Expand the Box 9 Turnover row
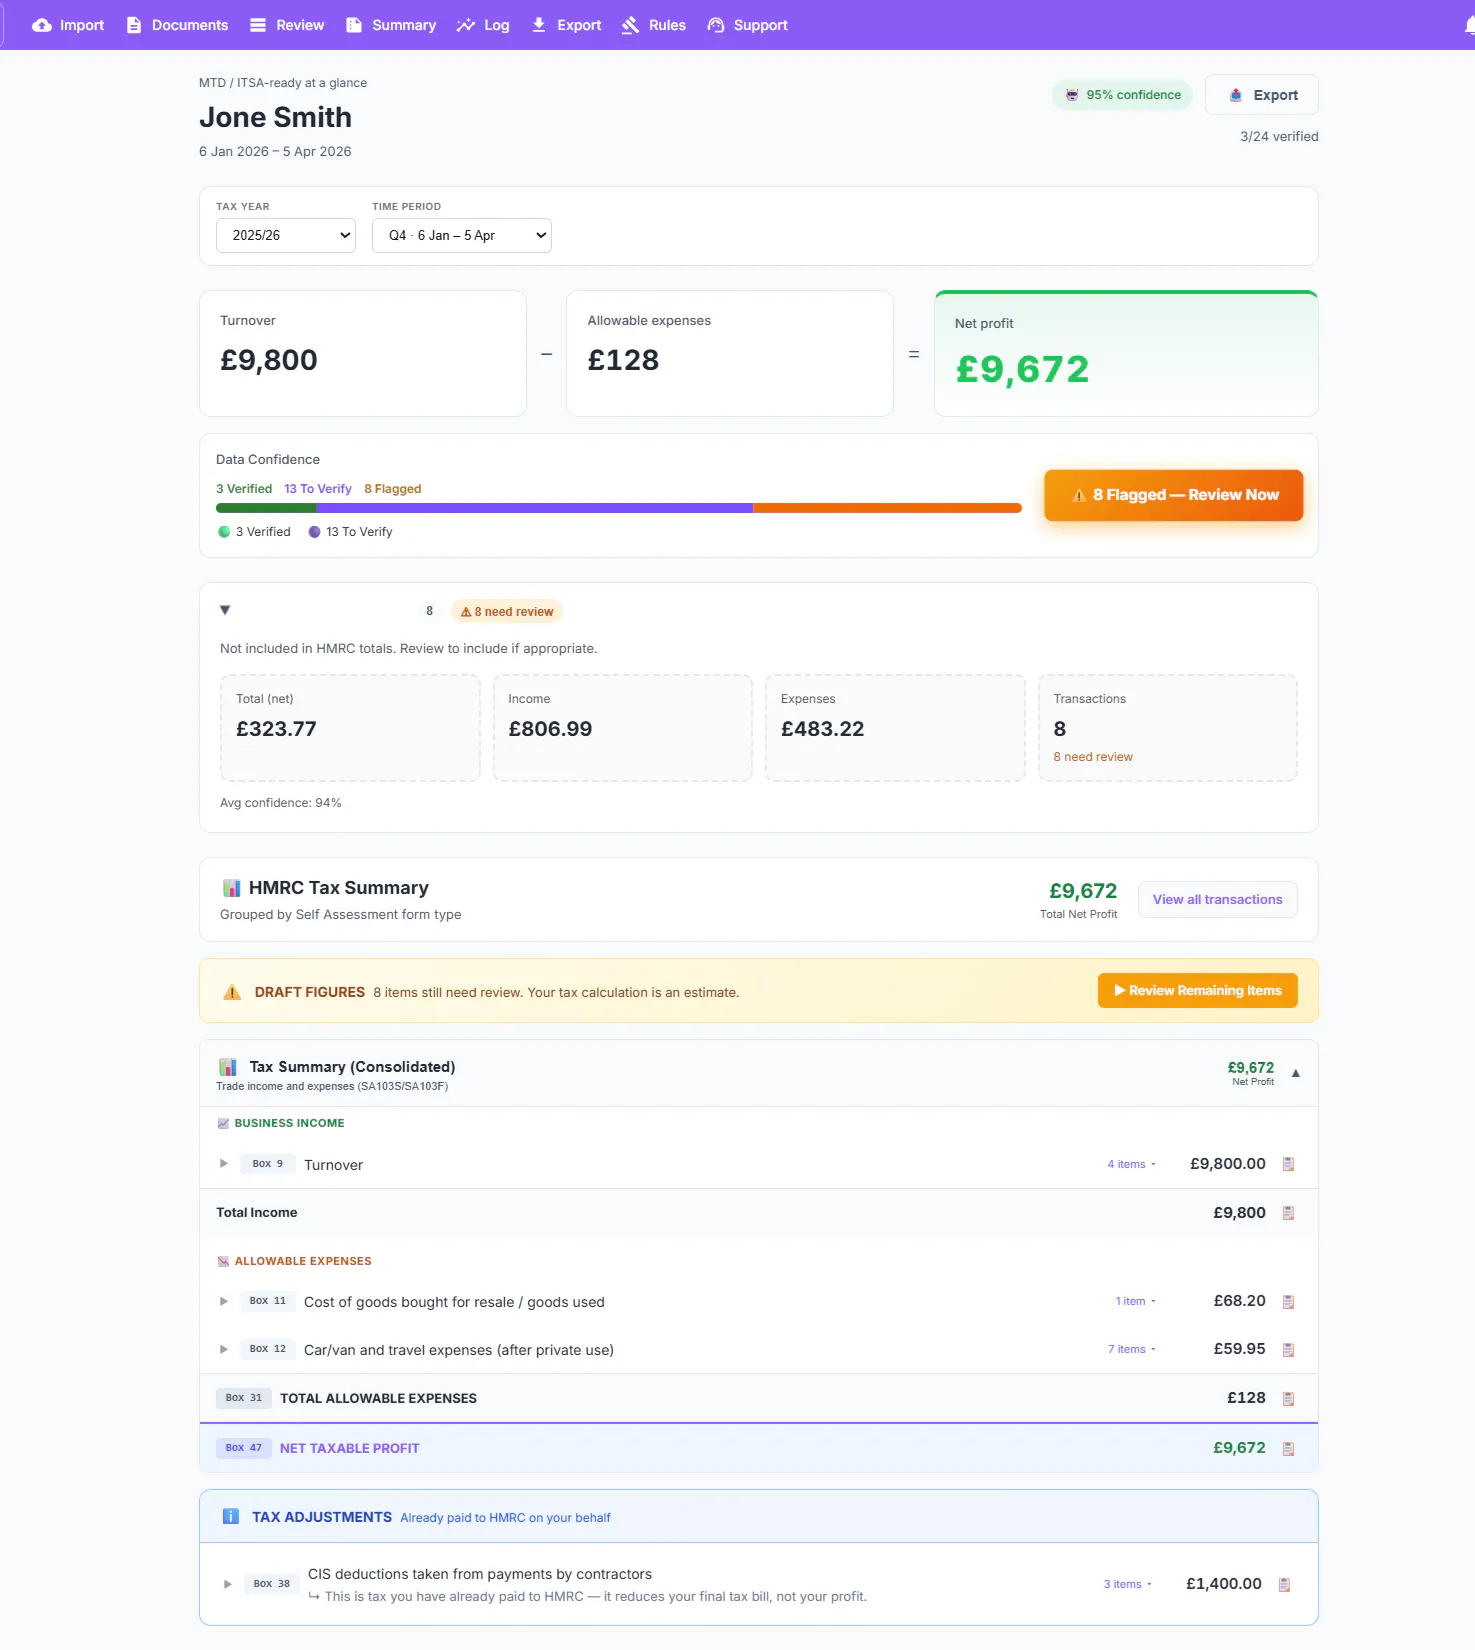 tap(224, 1164)
